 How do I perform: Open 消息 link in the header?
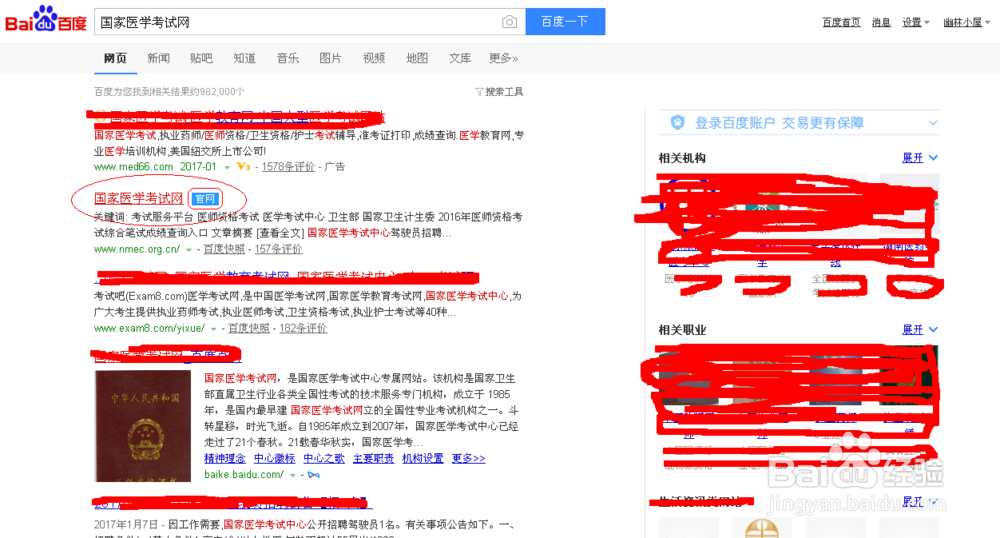(x=881, y=22)
